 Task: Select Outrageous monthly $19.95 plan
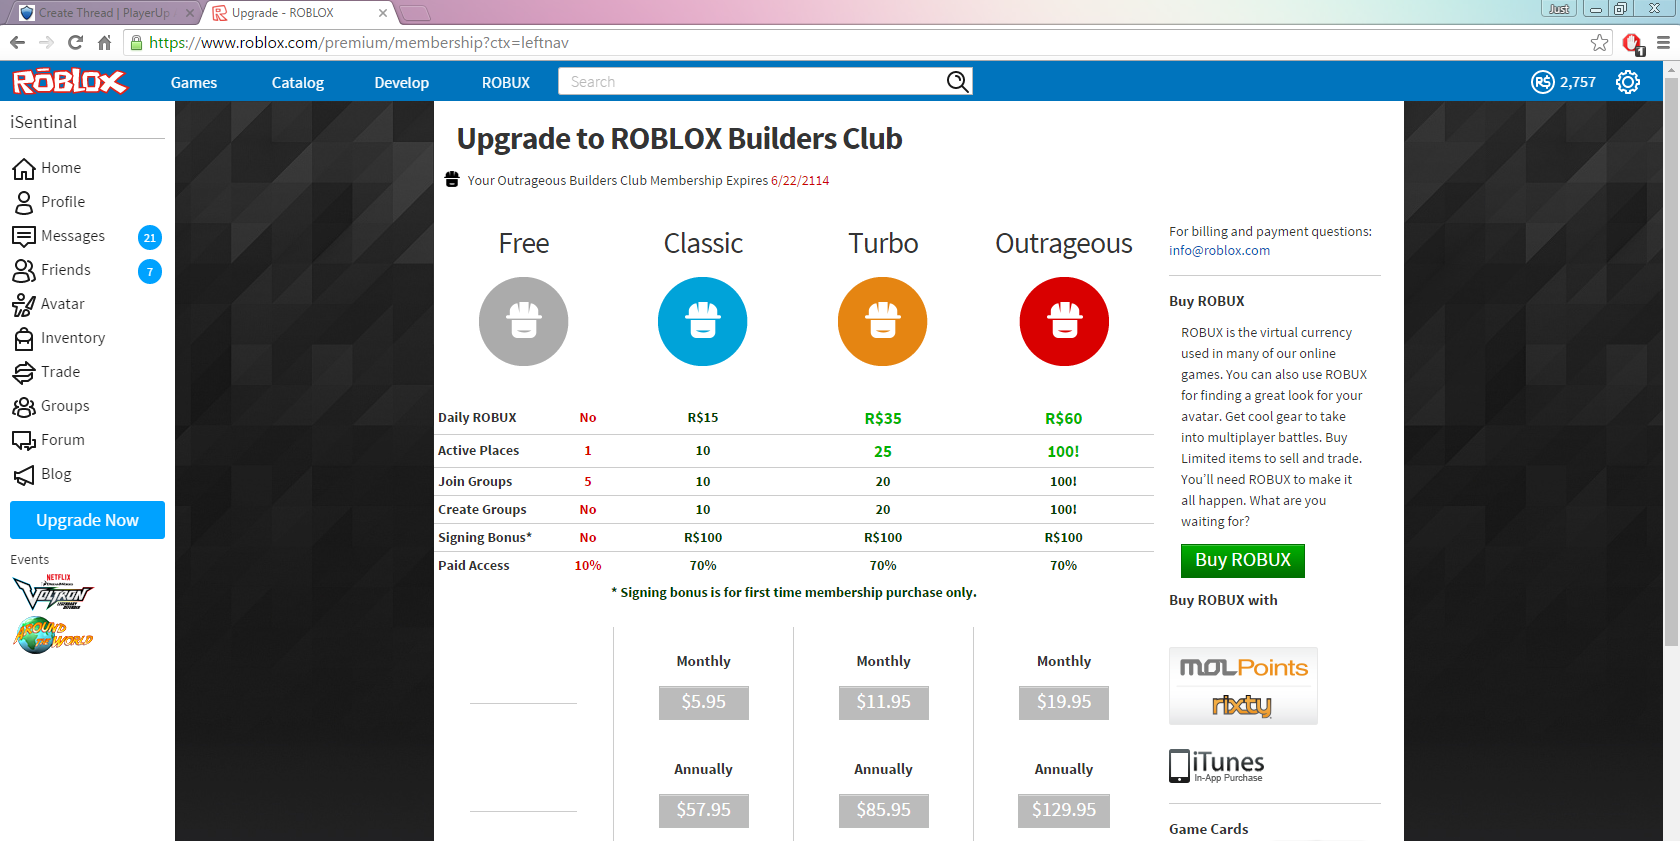[1064, 702]
